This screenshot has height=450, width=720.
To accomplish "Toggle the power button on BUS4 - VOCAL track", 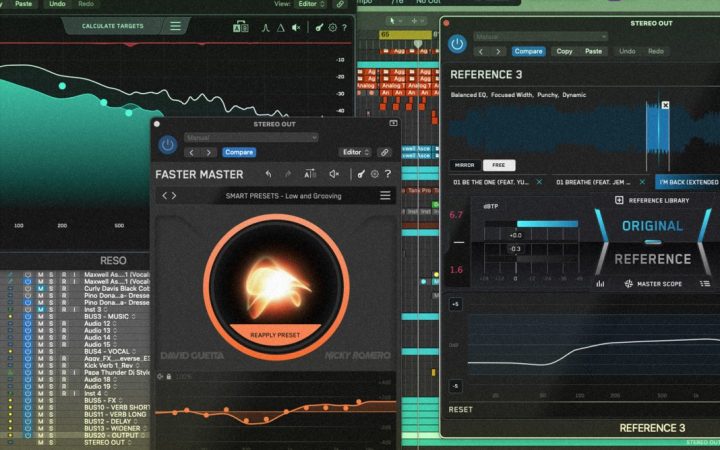I will click(x=28, y=351).
